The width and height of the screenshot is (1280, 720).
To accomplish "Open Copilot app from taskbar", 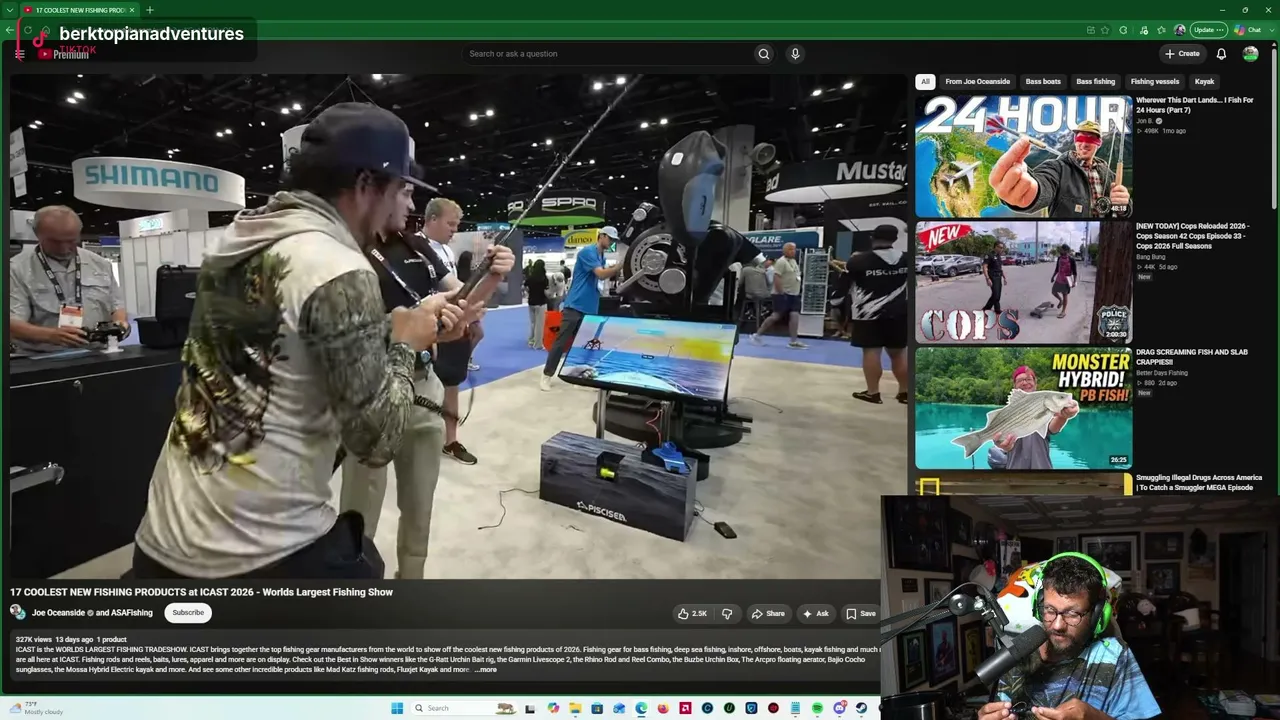I will click(x=554, y=708).
